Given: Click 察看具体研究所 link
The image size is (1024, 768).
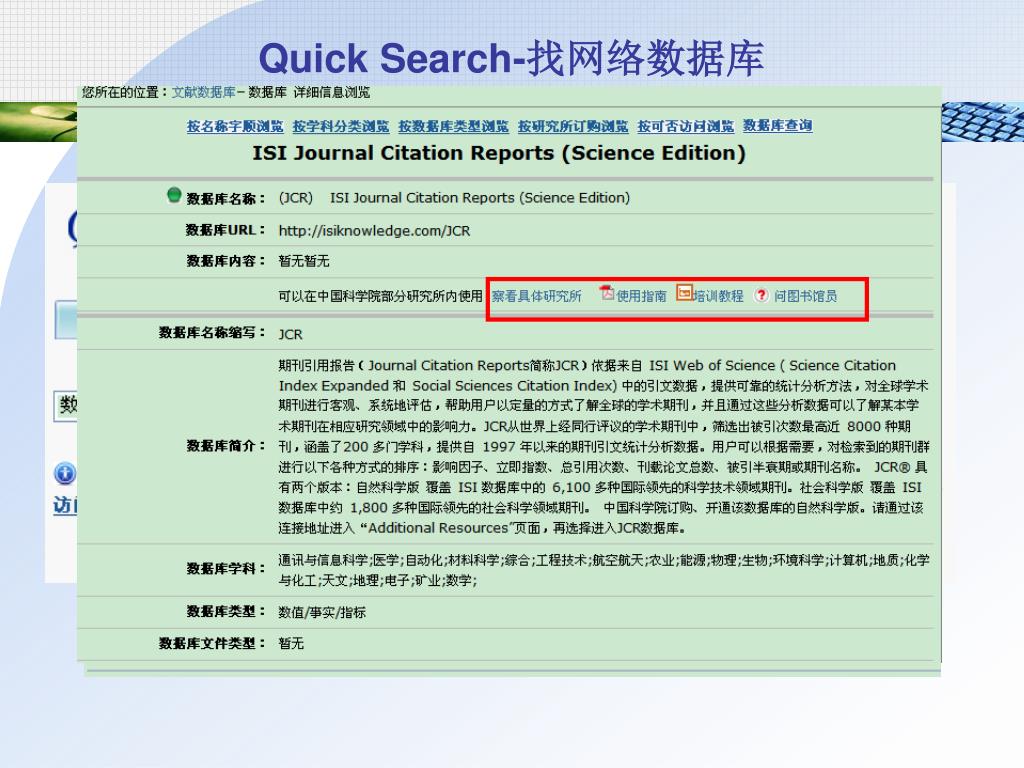Looking at the screenshot, I should (536, 296).
